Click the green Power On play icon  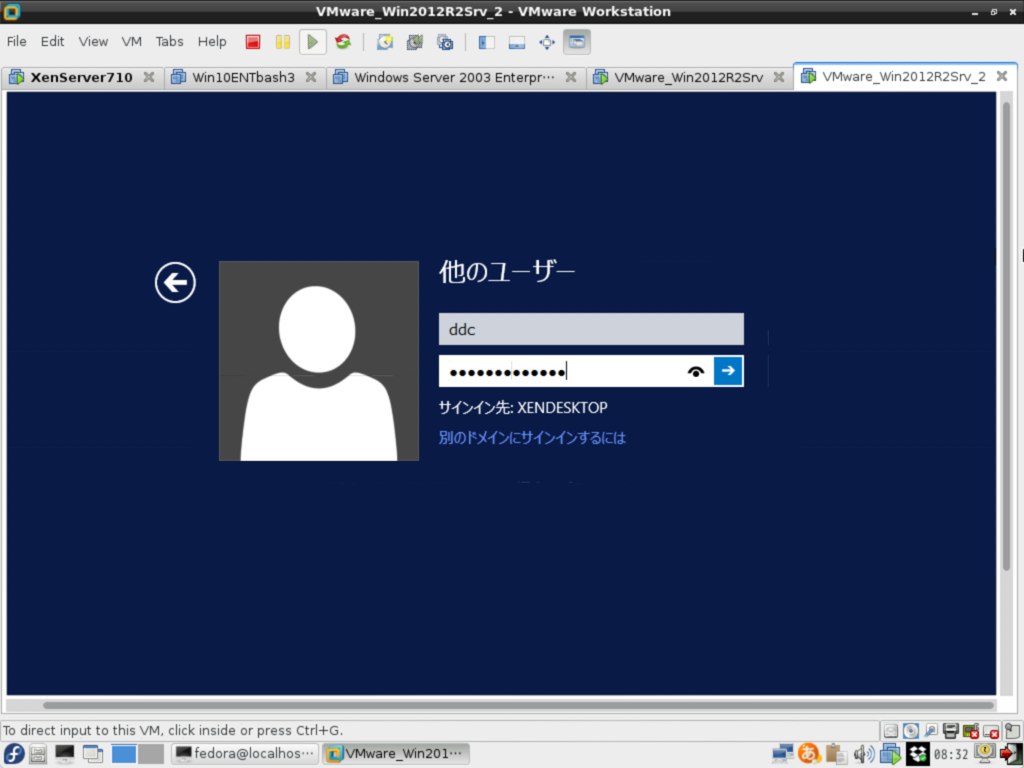tap(313, 42)
